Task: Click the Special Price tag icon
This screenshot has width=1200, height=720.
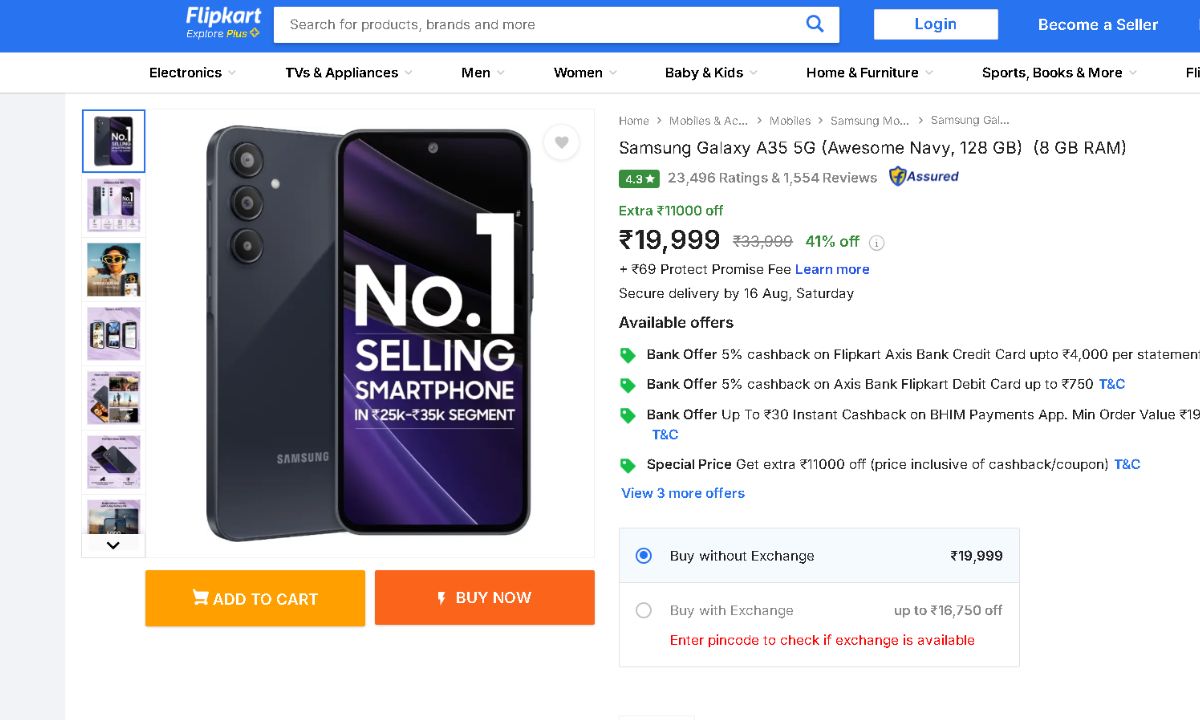Action: pyautogui.click(x=628, y=465)
